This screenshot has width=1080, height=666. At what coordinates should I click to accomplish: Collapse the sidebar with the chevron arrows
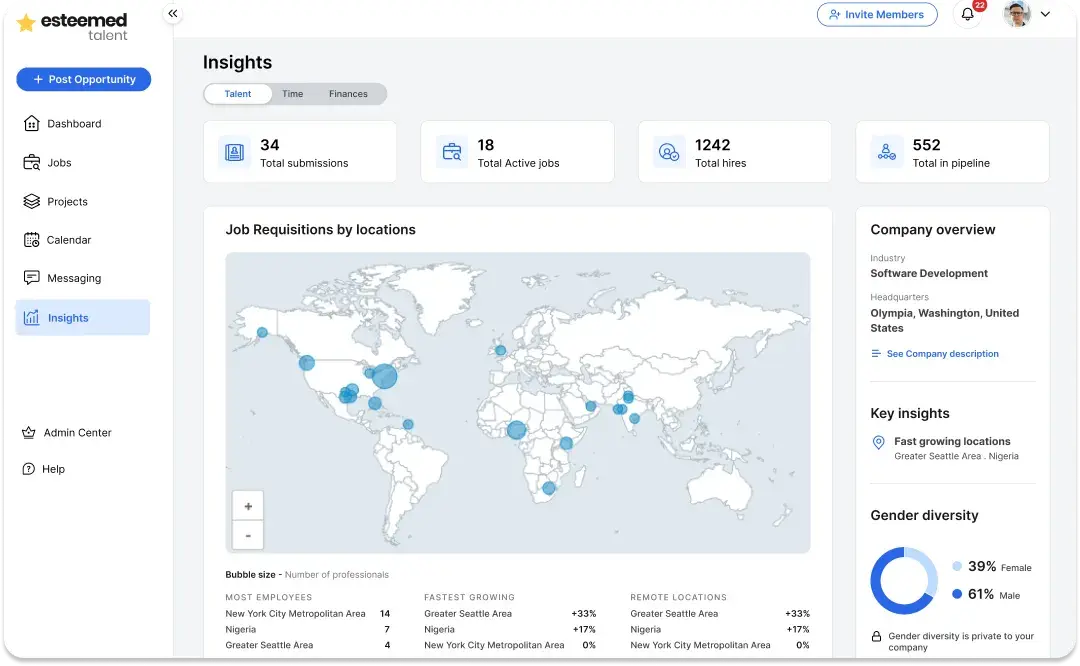[x=173, y=14]
